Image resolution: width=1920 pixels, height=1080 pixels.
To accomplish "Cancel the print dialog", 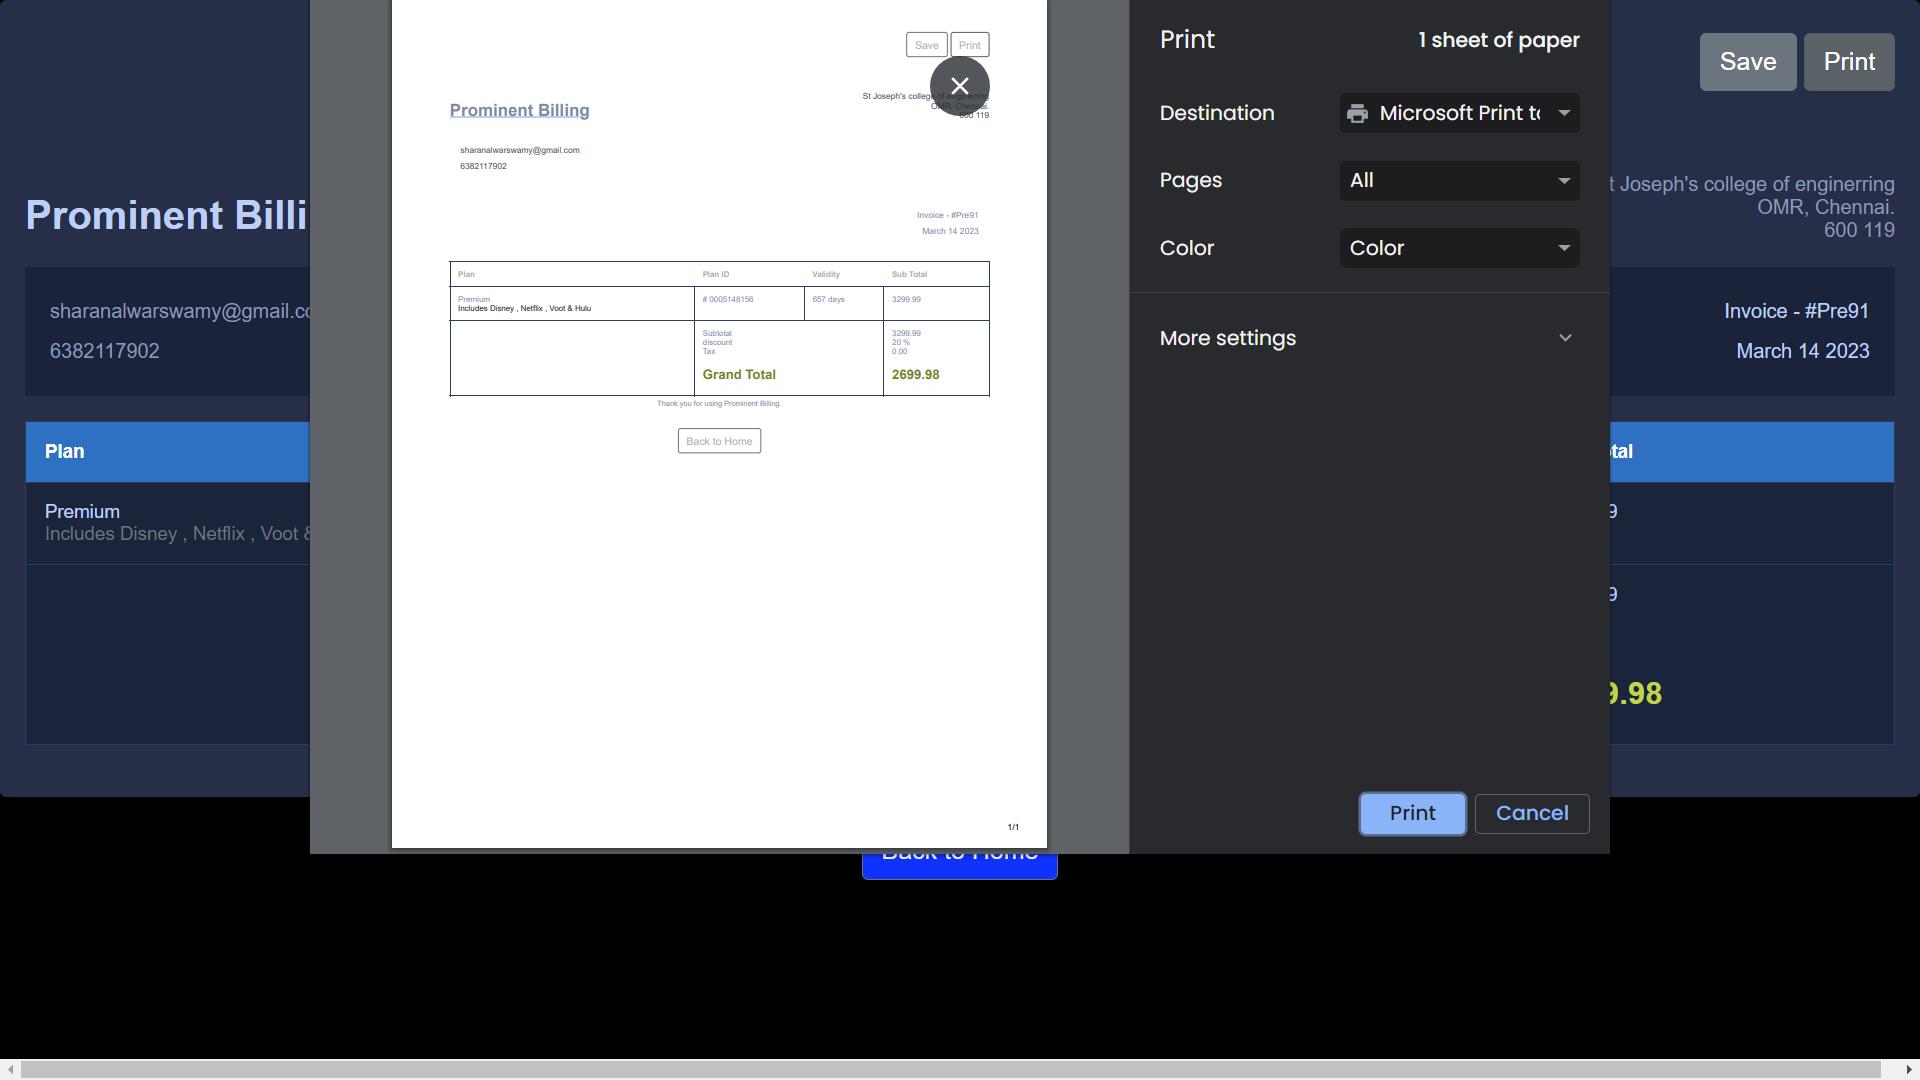I will tap(1532, 813).
